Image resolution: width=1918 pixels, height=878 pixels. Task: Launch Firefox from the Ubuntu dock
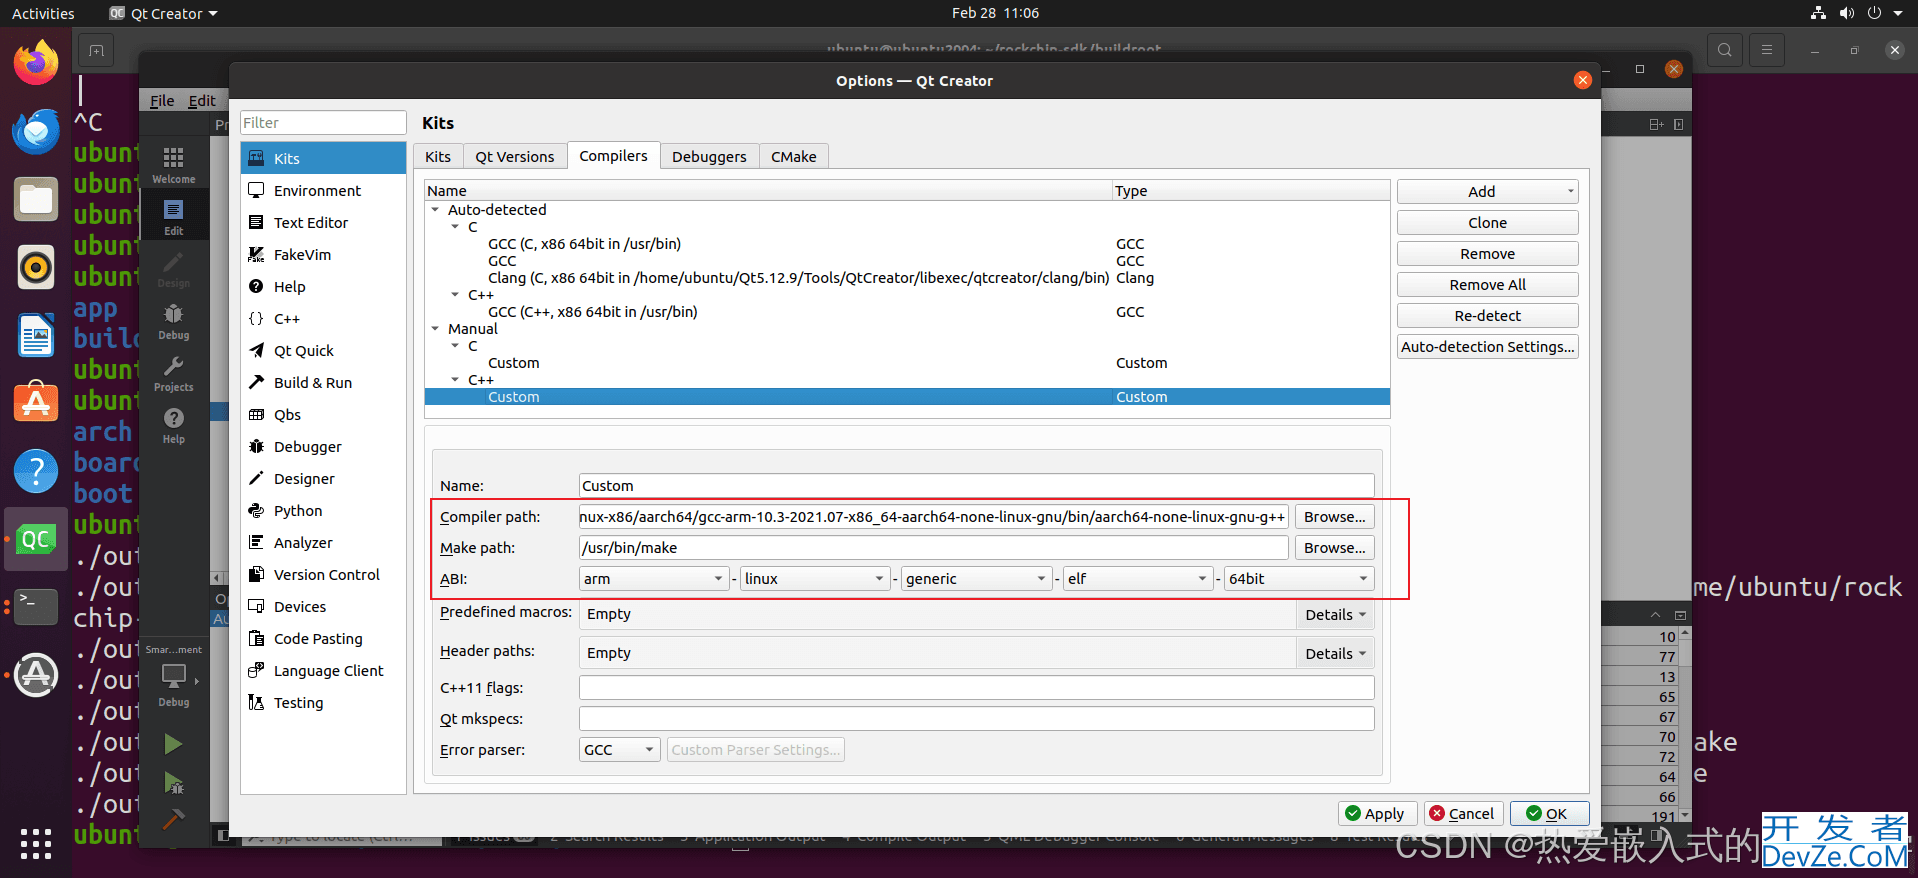pyautogui.click(x=36, y=63)
